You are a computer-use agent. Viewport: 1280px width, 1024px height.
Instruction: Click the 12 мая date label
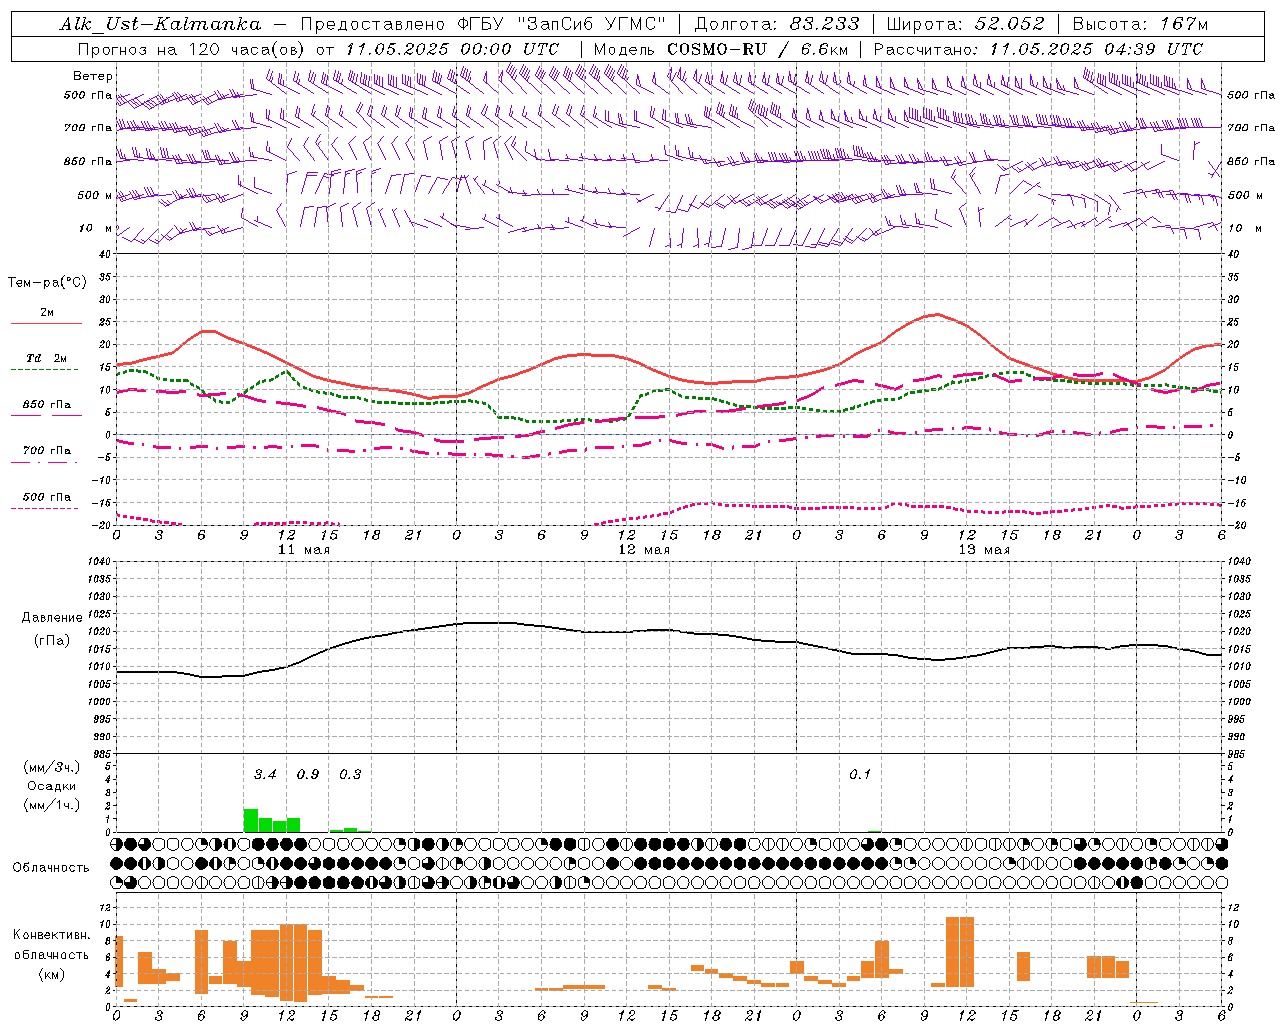click(x=644, y=550)
